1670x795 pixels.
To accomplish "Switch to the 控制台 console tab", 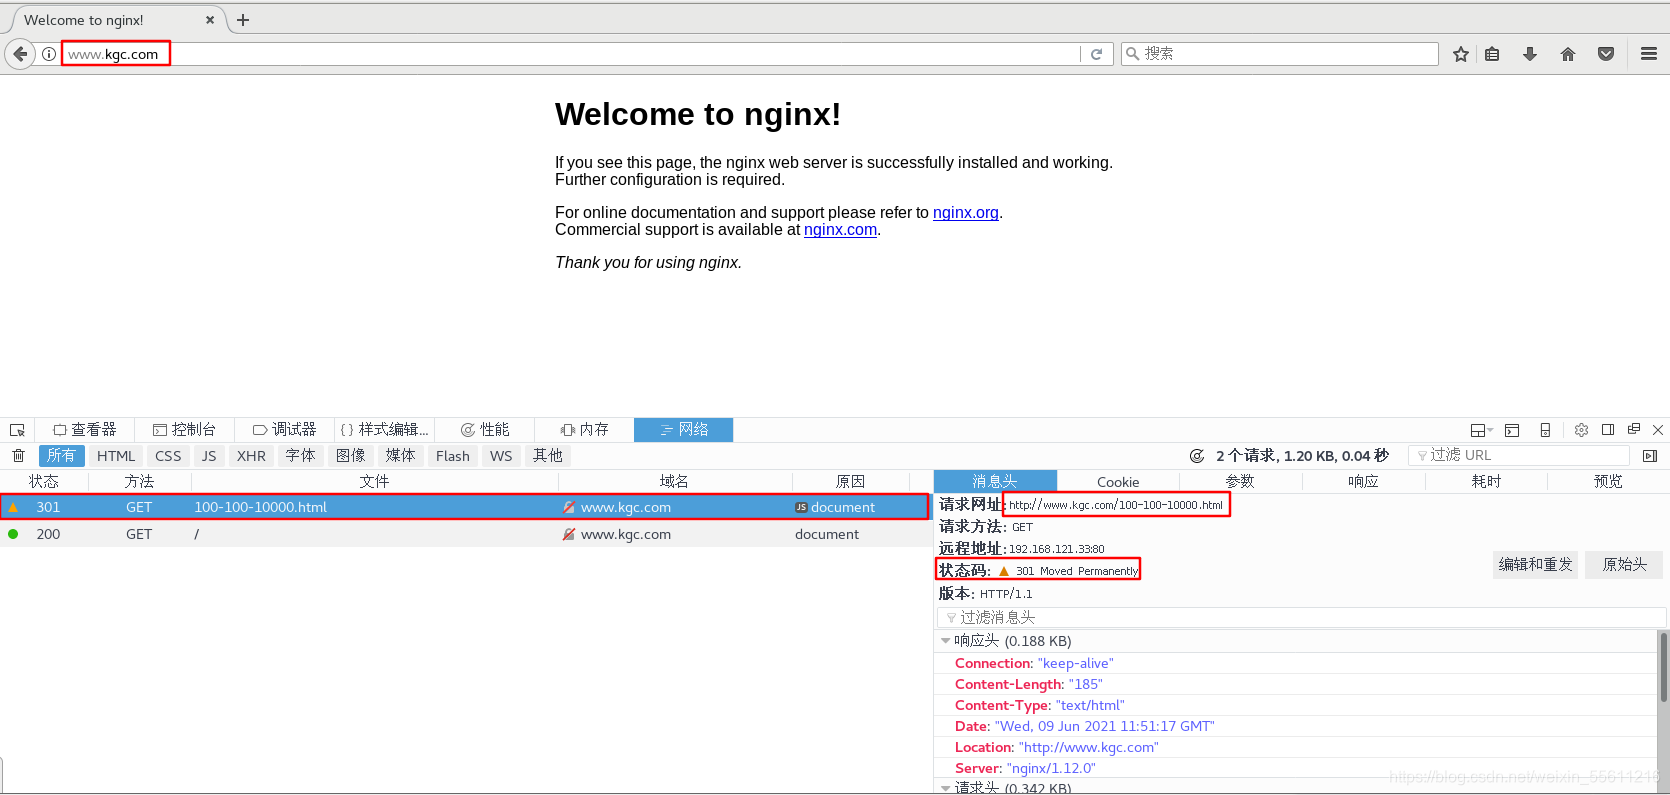I will pyautogui.click(x=184, y=430).
